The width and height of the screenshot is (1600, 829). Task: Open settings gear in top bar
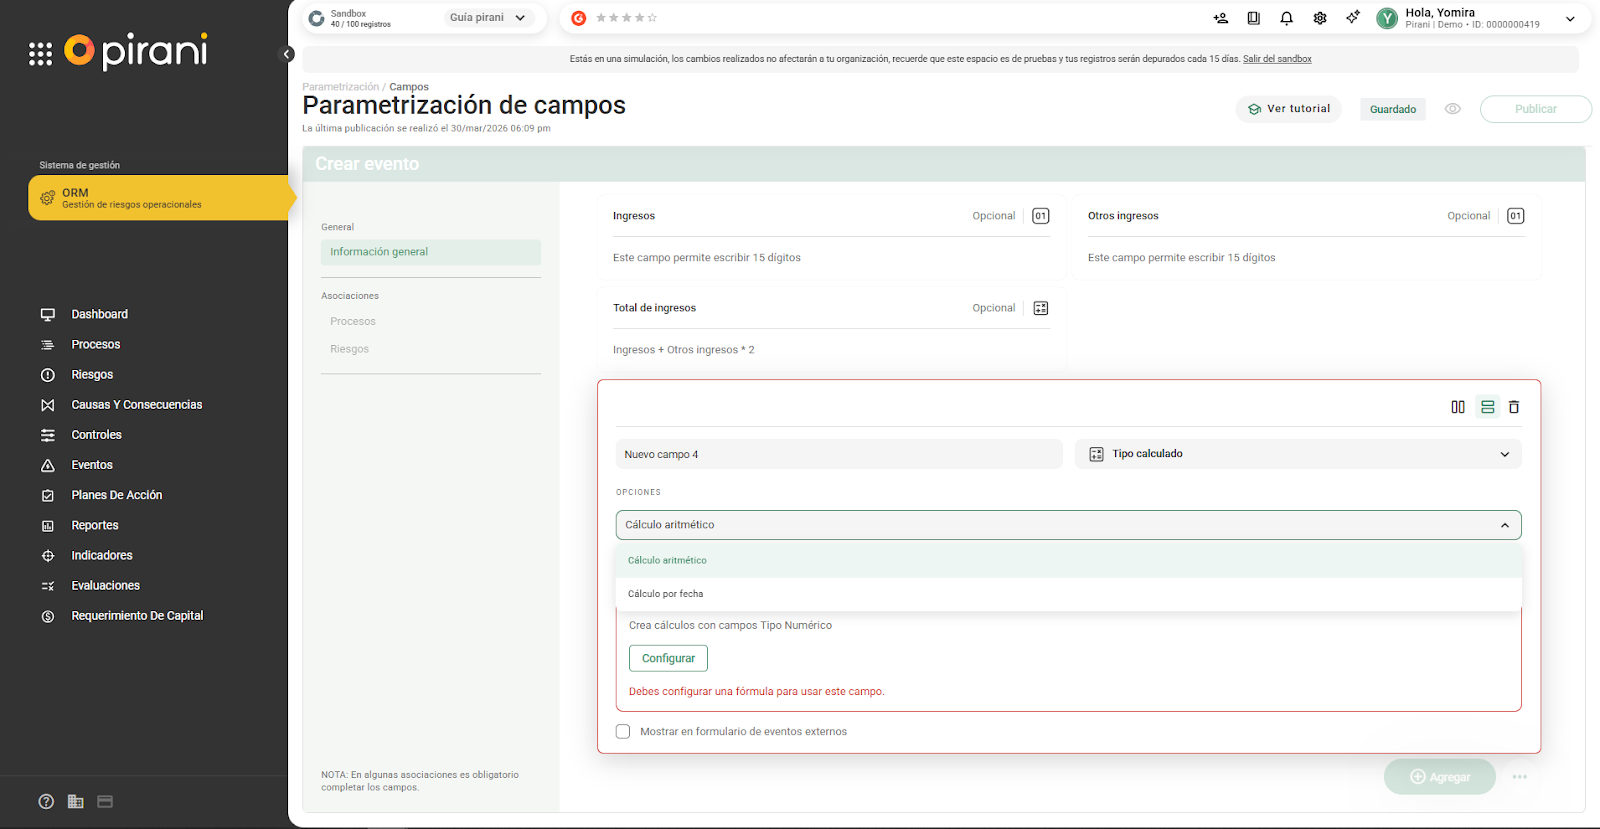pos(1320,18)
